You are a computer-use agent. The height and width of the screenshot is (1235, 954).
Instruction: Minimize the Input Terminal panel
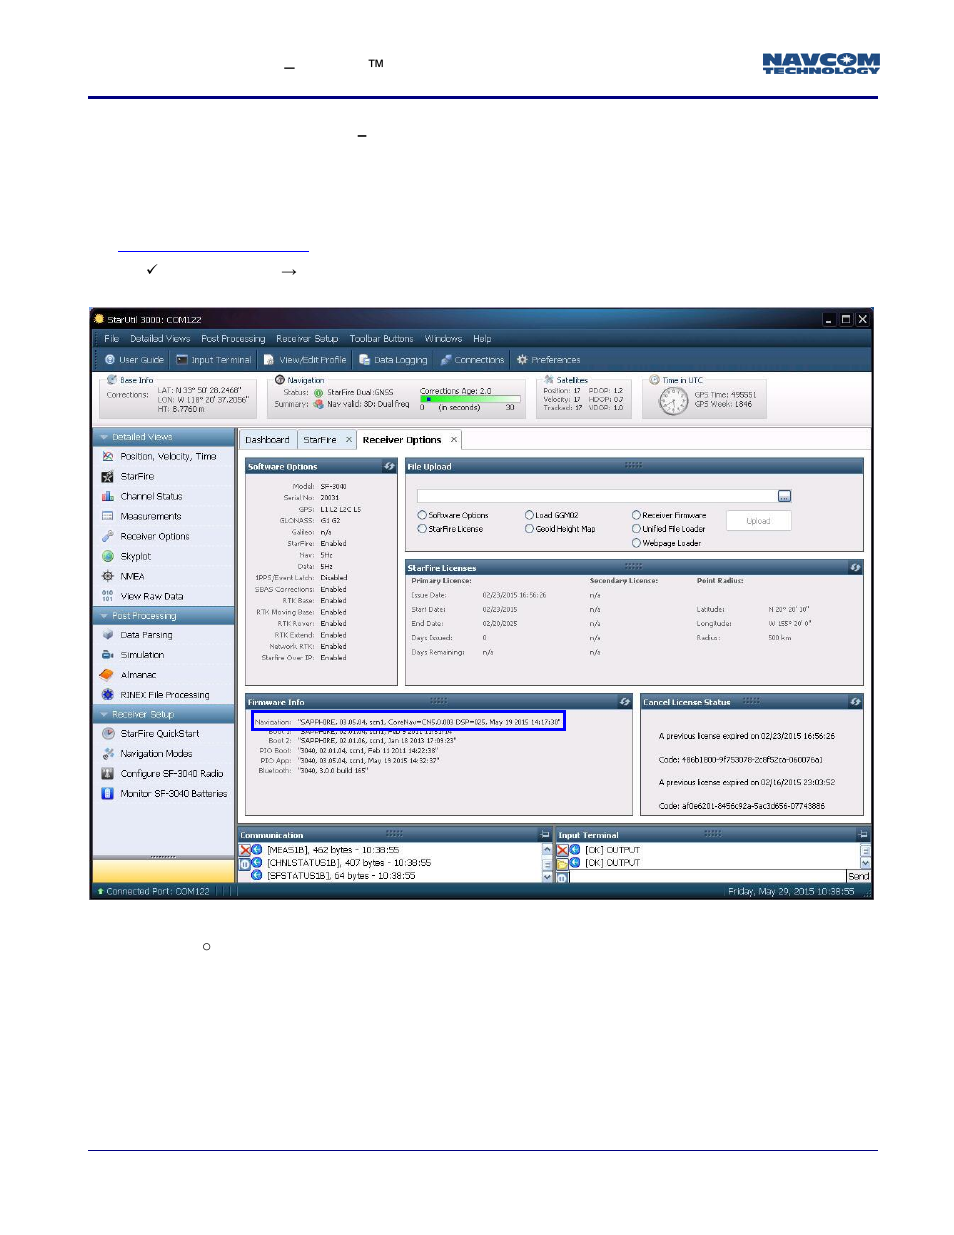[x=863, y=835]
